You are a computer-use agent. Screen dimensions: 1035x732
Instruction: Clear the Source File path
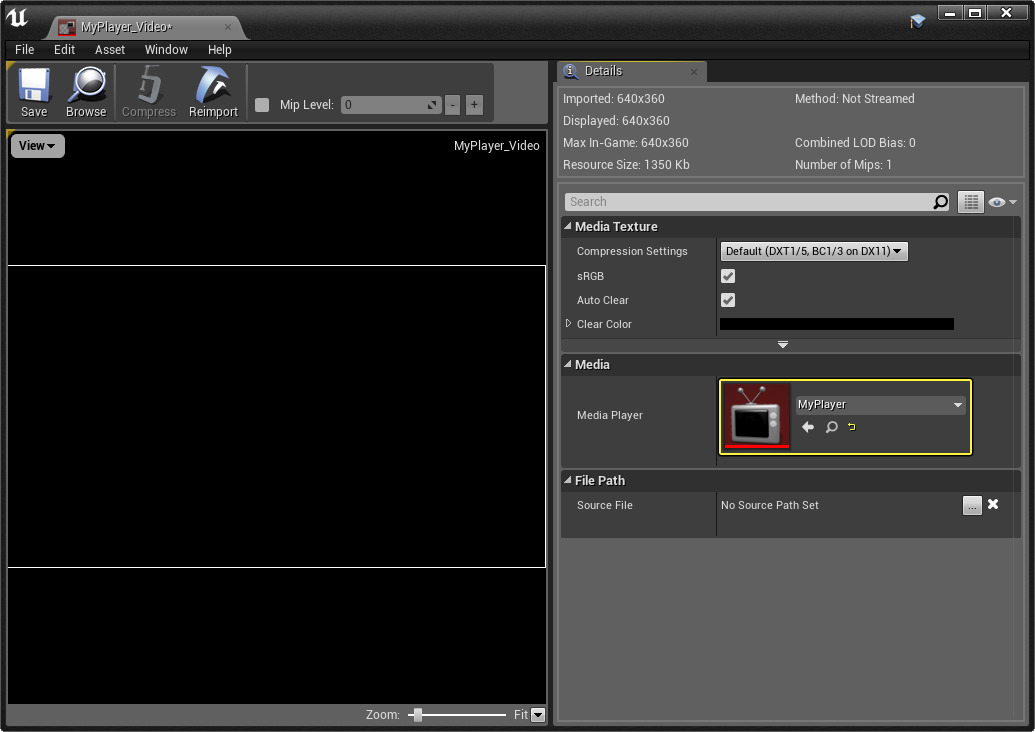pos(993,505)
